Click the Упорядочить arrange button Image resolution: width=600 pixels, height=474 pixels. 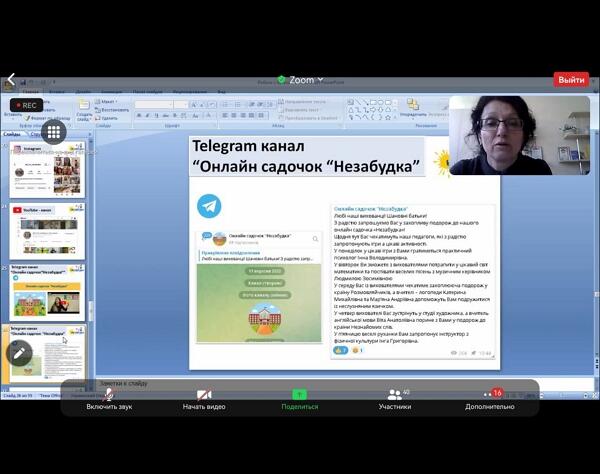pos(413,108)
